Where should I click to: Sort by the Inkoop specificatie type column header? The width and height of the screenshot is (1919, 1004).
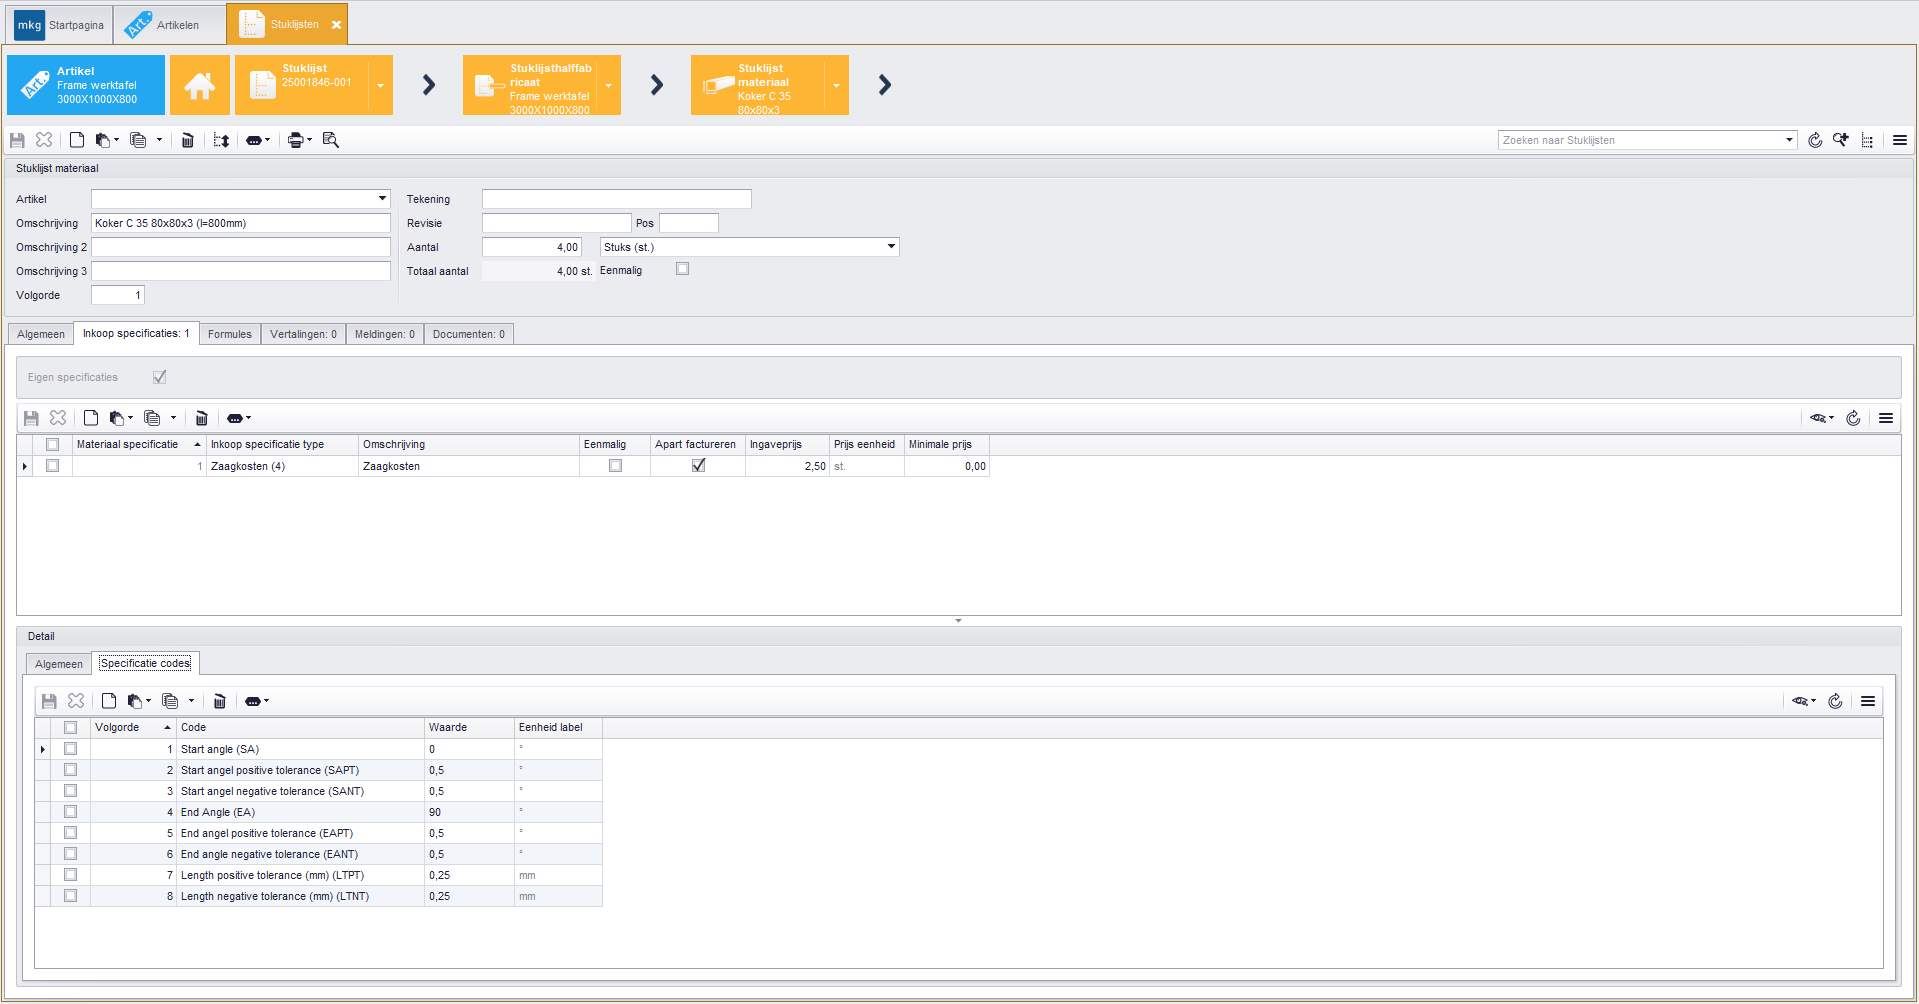click(282, 444)
